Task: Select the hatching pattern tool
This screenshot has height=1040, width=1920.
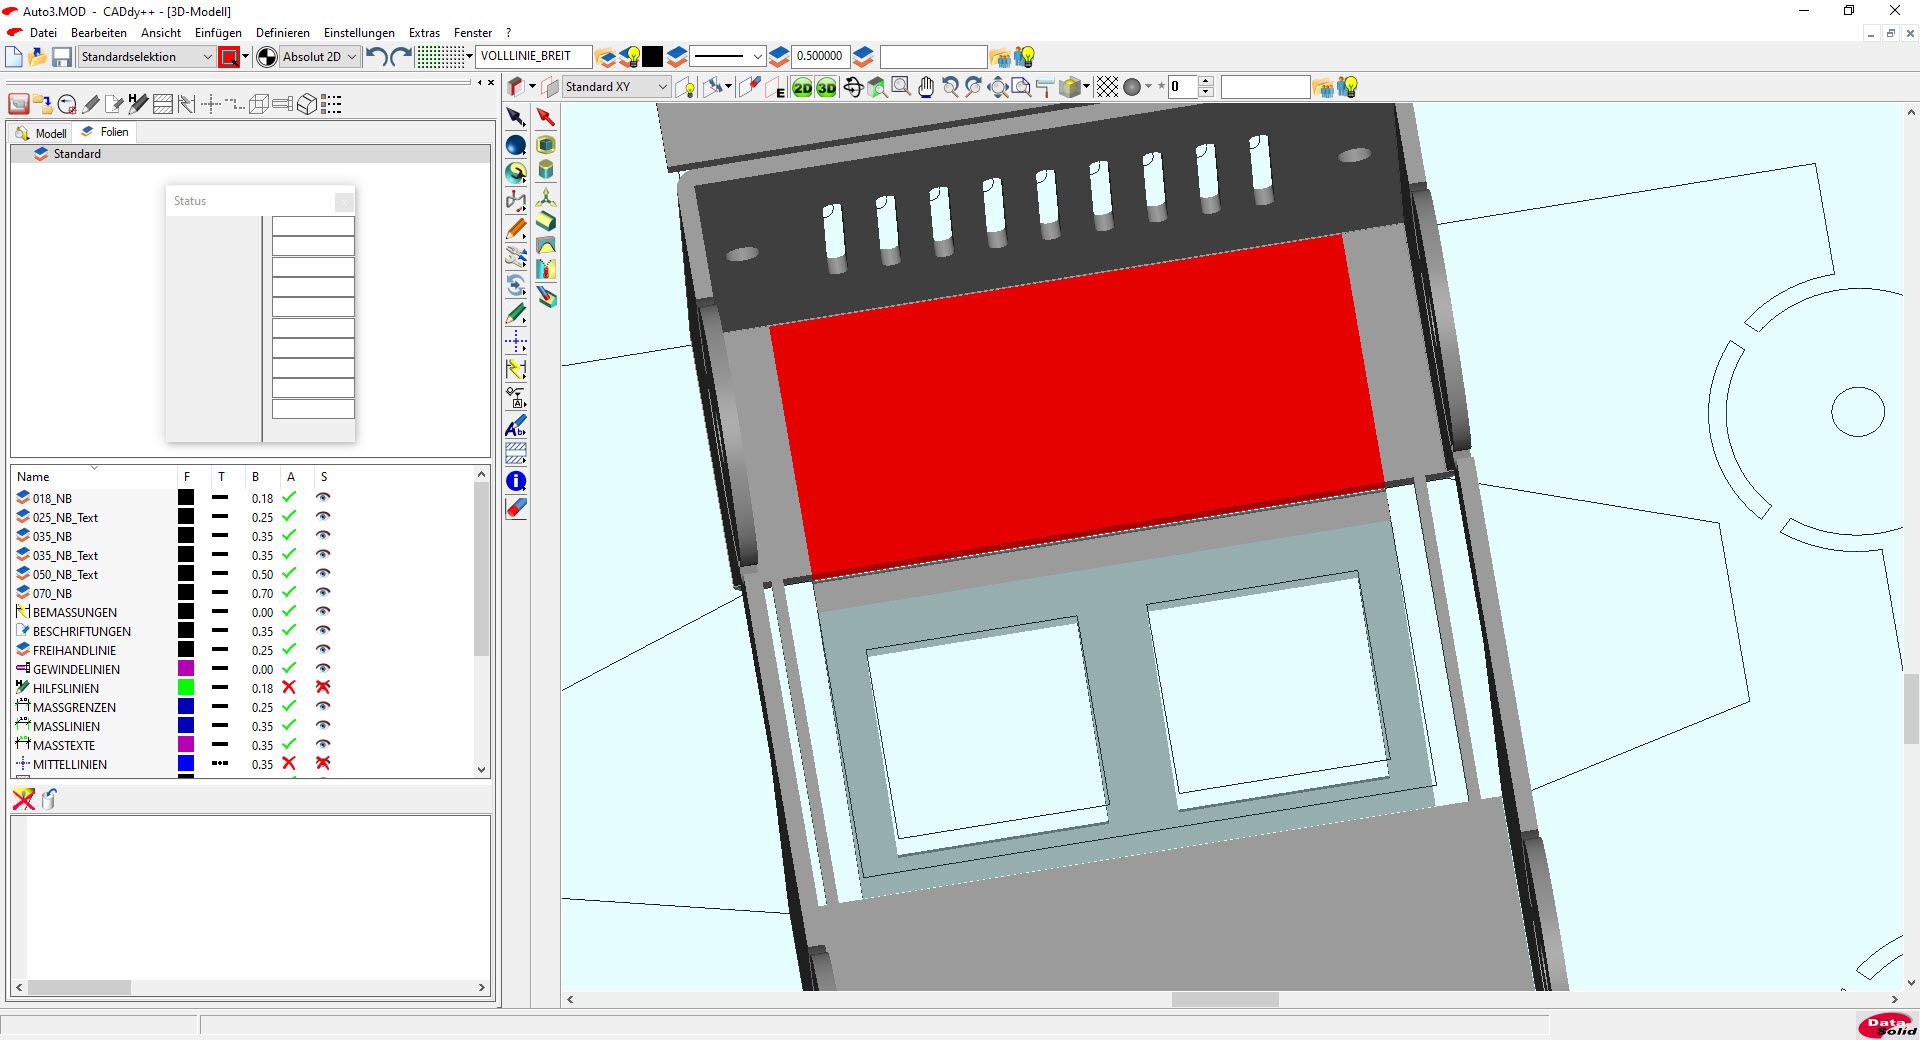Action: coord(516,453)
